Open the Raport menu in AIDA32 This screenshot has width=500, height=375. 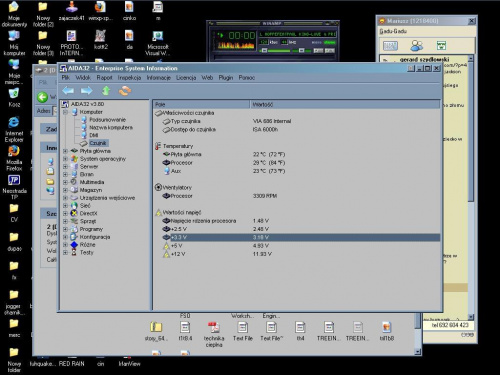click(x=104, y=78)
